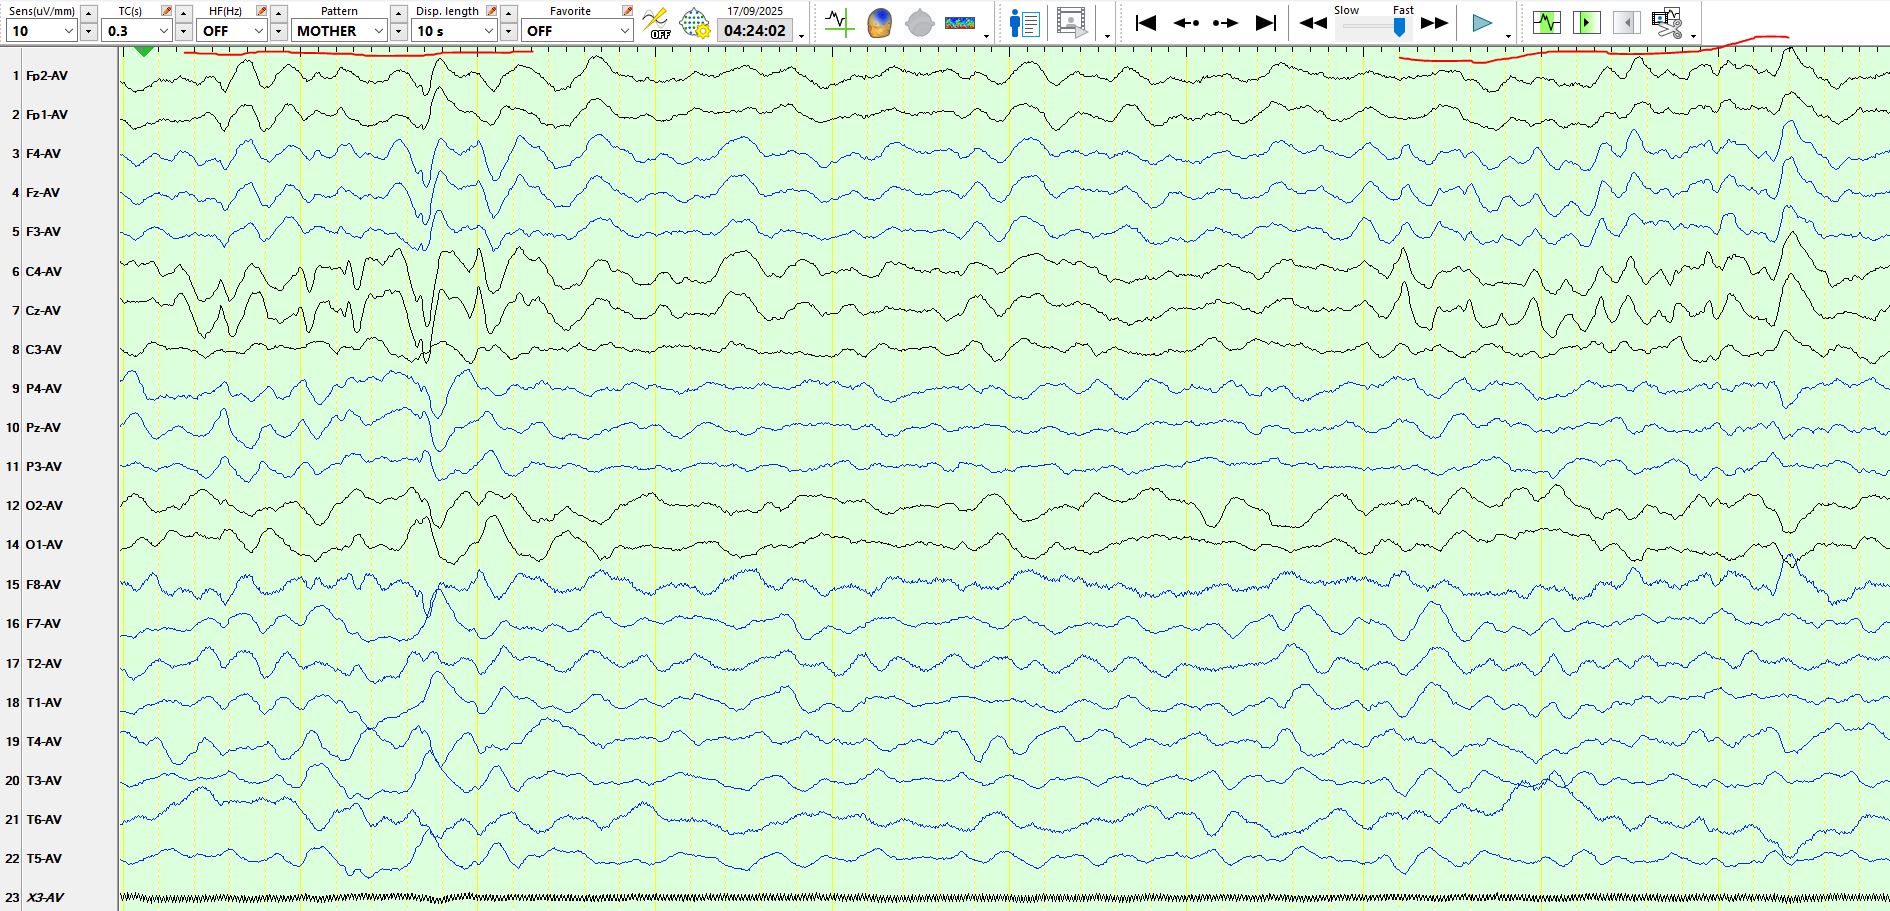The width and height of the screenshot is (1890, 911).
Task: Expand the arrow beside the time display
Action: coord(802,36)
